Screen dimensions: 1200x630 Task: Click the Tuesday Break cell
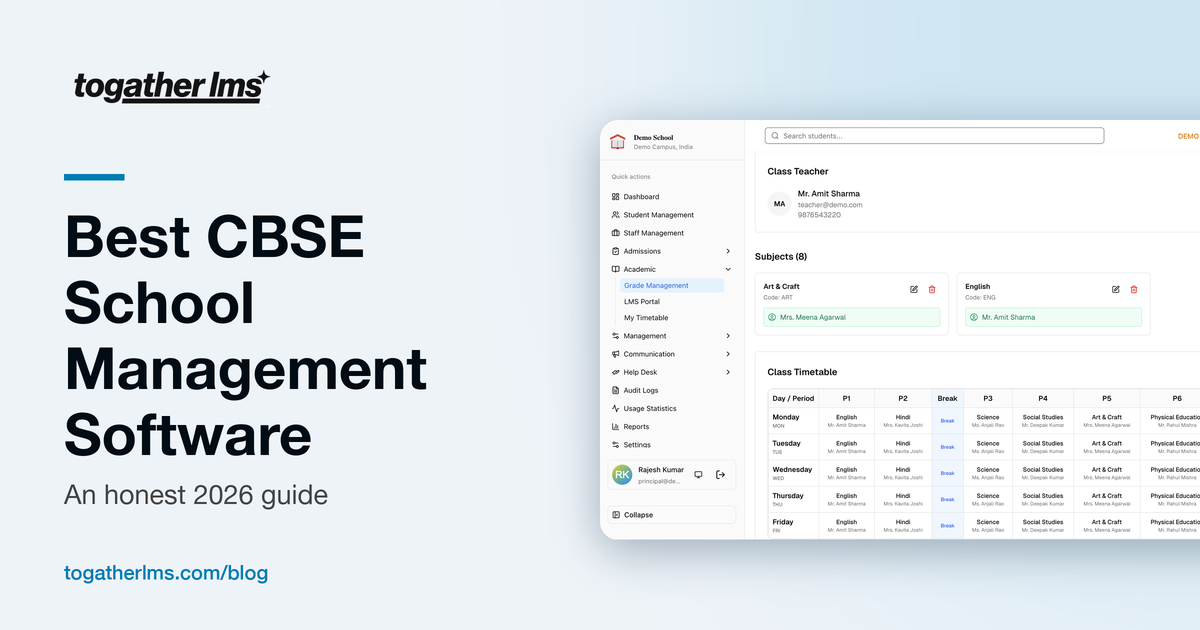947,447
